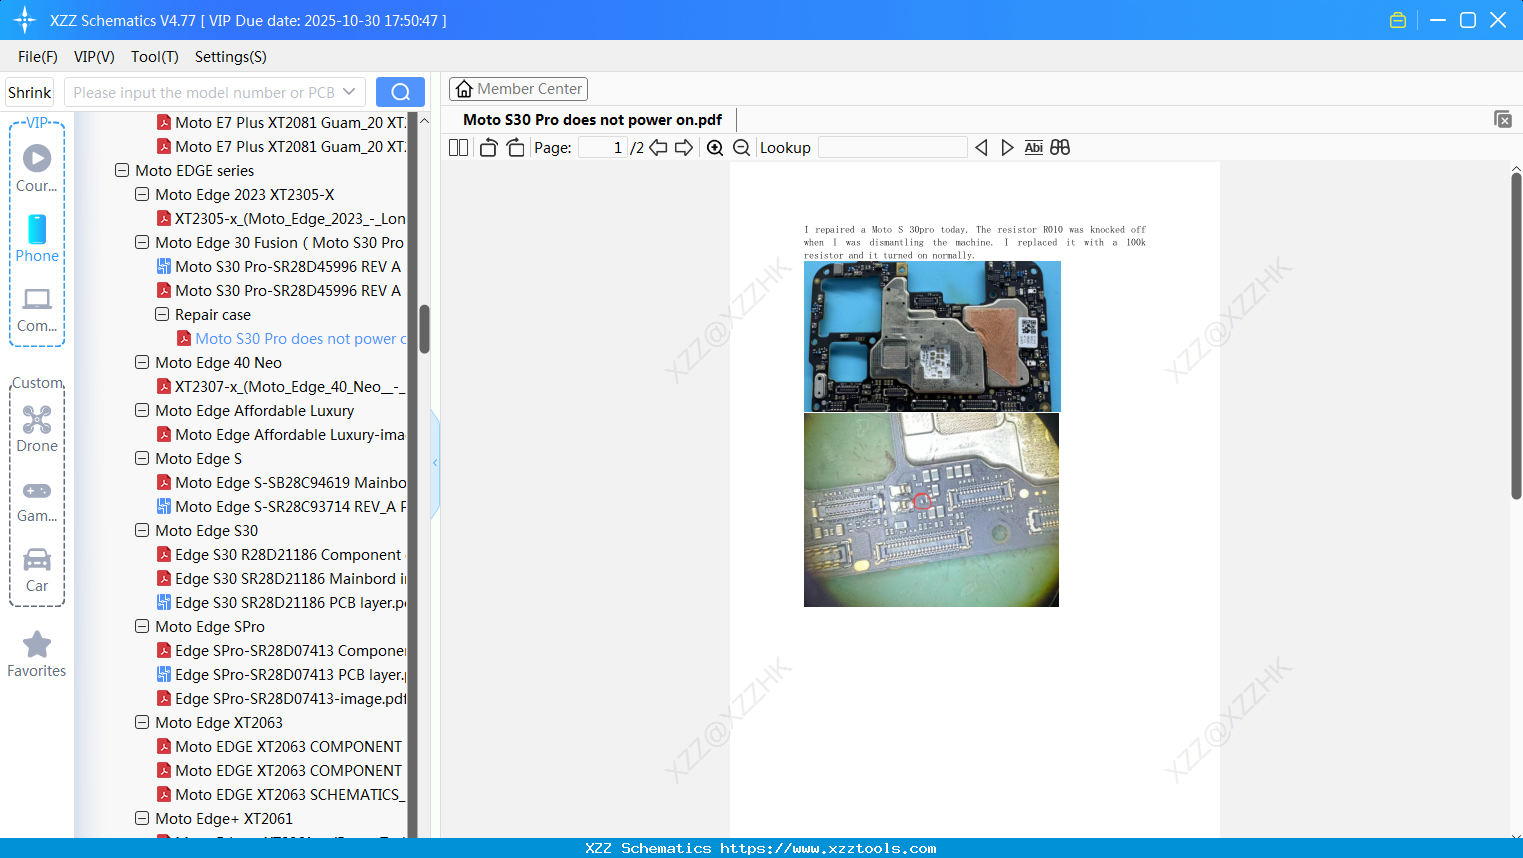The height and width of the screenshot is (858, 1523).
Task: Open the Drone schematics category
Action: click(x=37, y=420)
